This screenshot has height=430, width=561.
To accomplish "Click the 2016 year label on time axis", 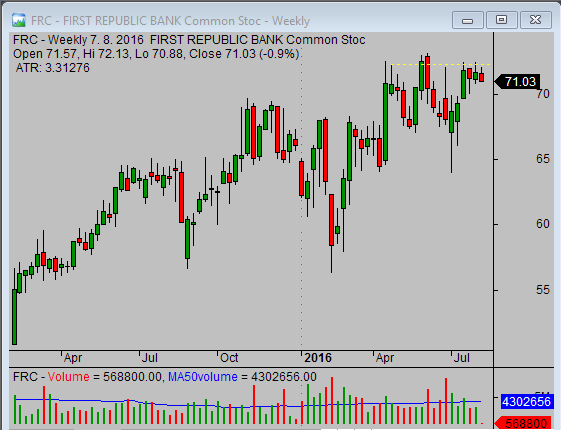I will coord(318,358).
